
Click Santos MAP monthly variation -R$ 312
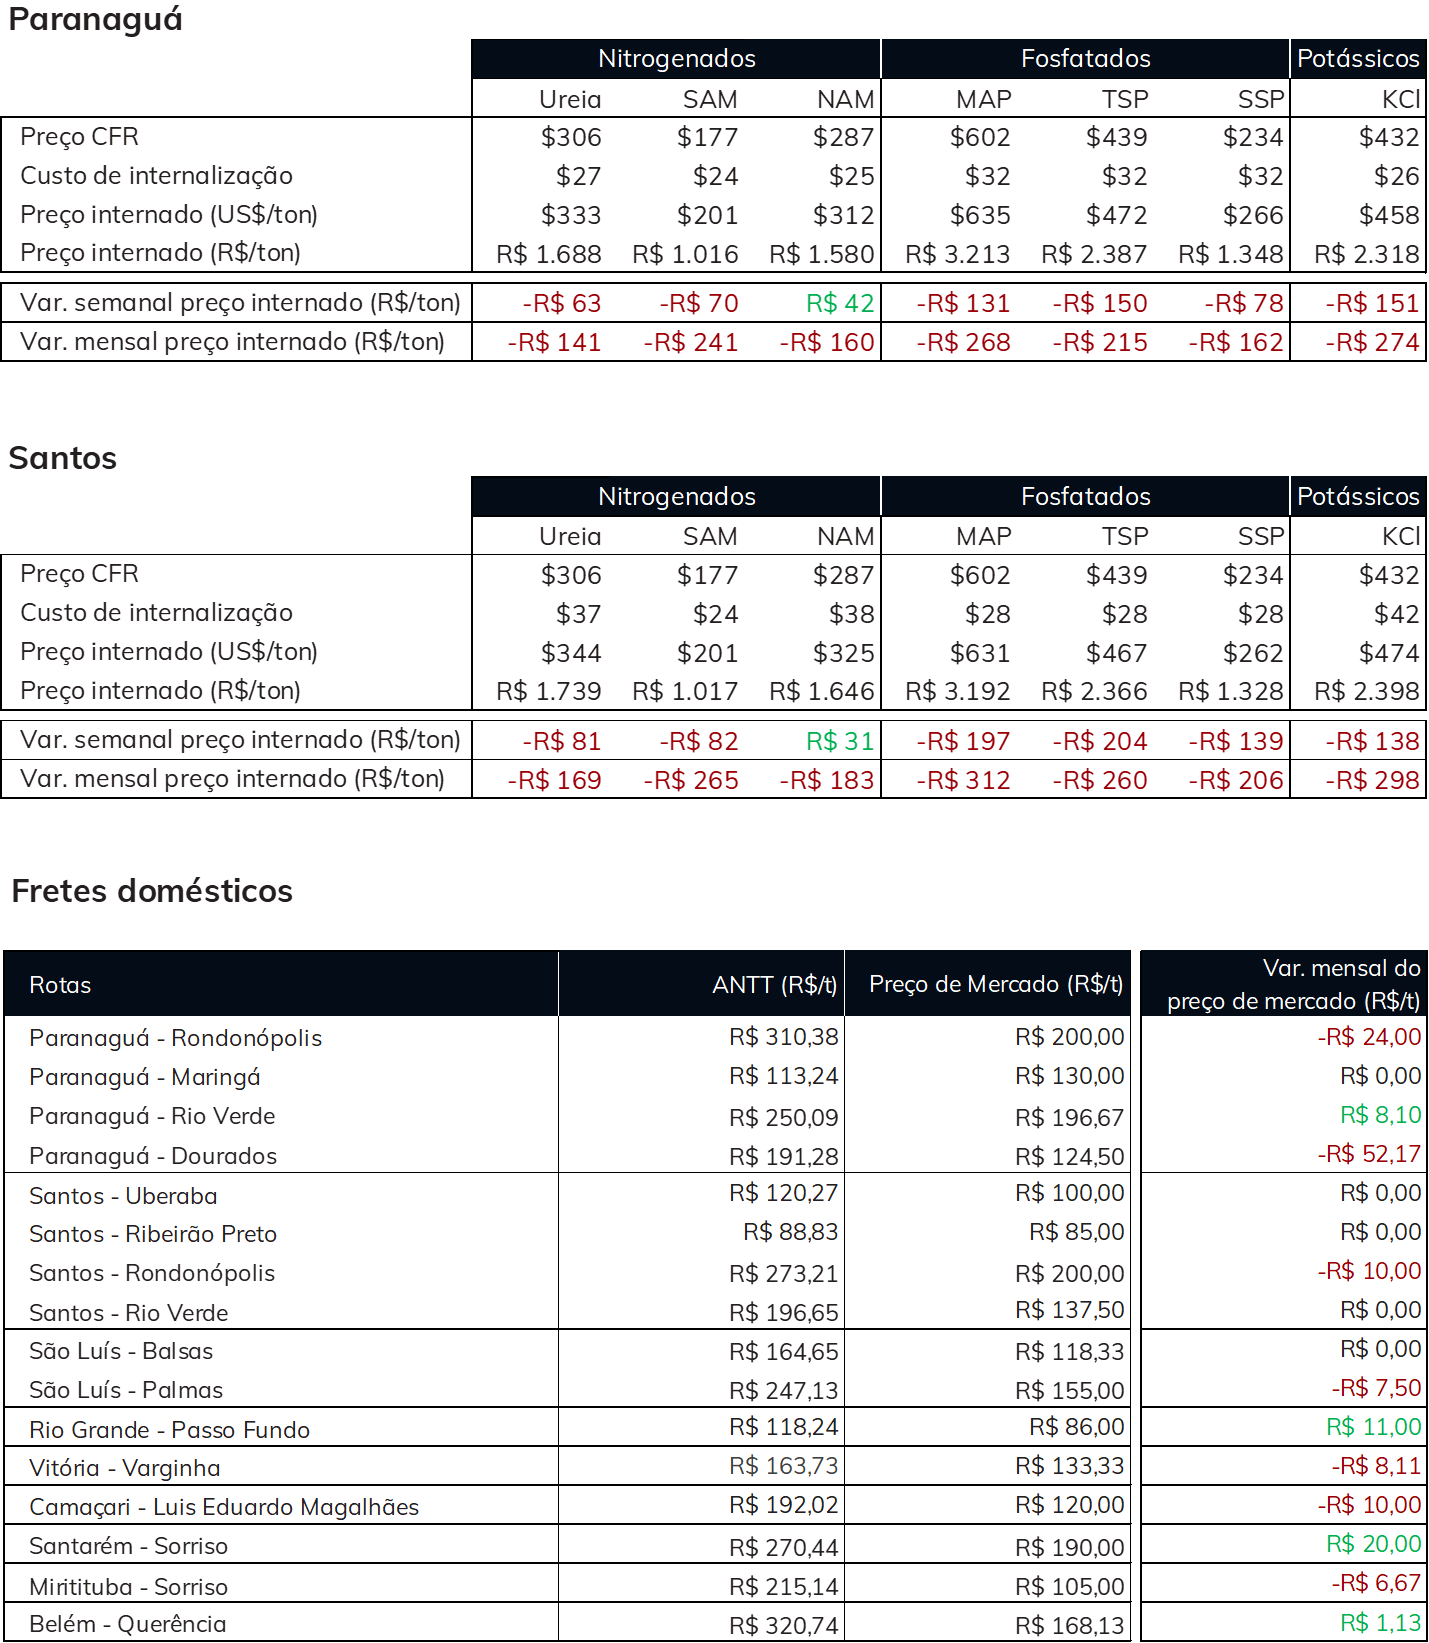click(964, 780)
